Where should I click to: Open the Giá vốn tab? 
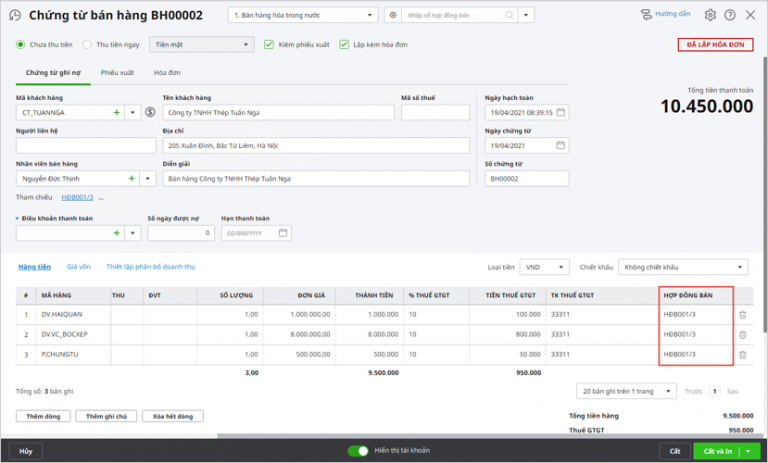(79, 267)
